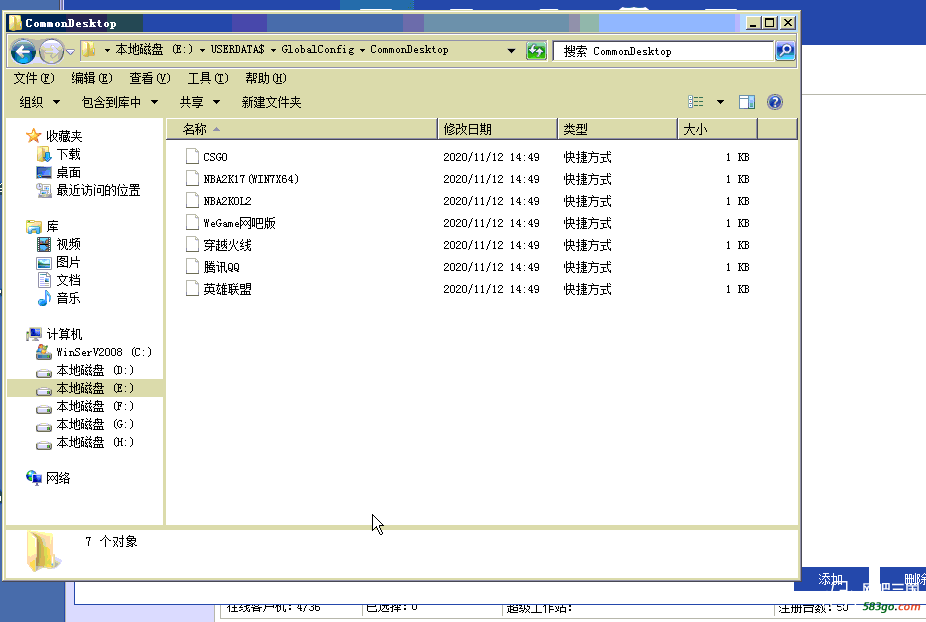Screen dimensions: 926x622
Task: Click the large folder icon in details pane
Action: click(x=43, y=551)
